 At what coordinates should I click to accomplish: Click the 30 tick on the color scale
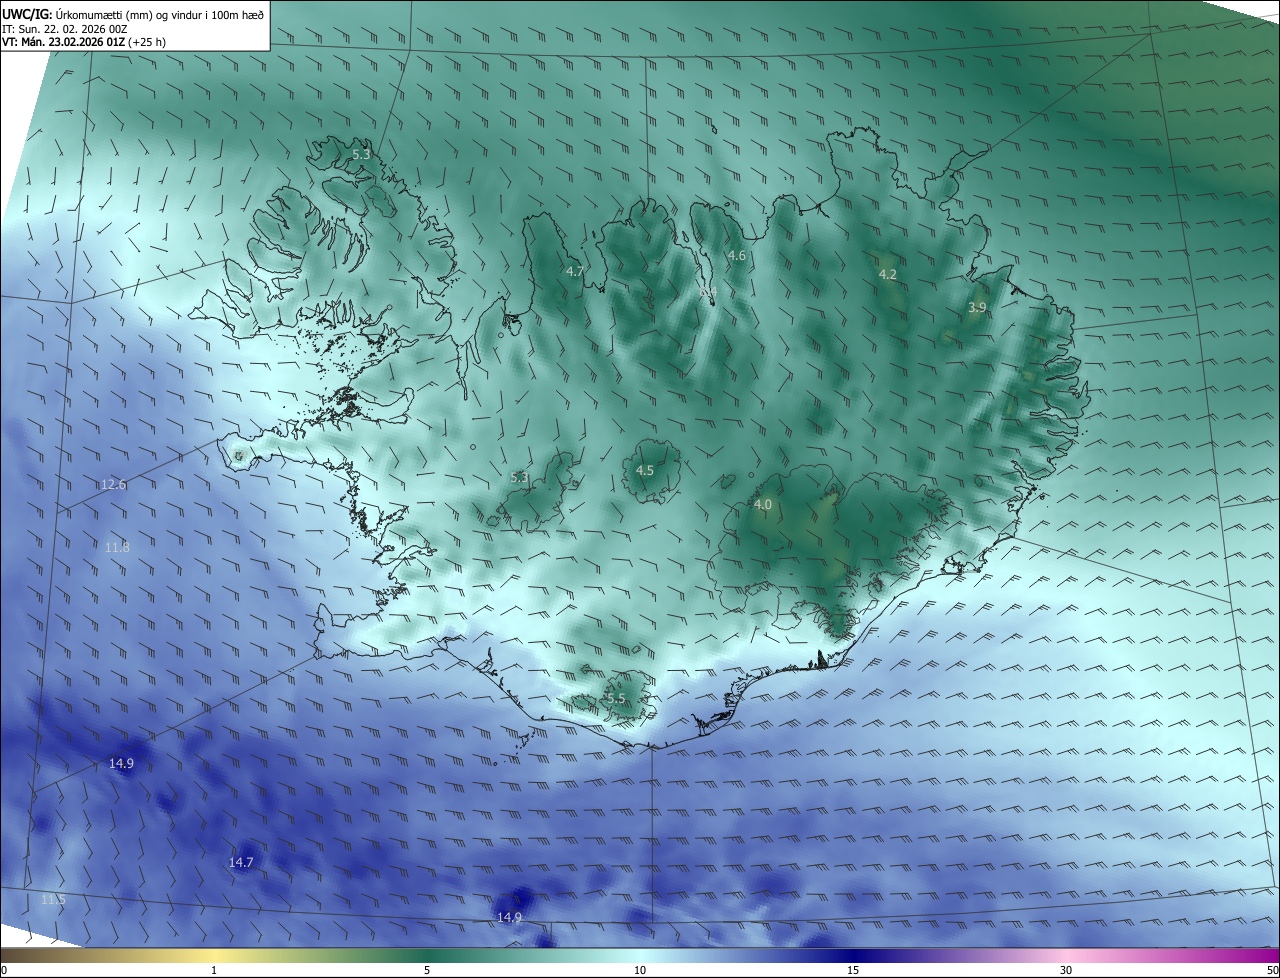[1066, 970]
